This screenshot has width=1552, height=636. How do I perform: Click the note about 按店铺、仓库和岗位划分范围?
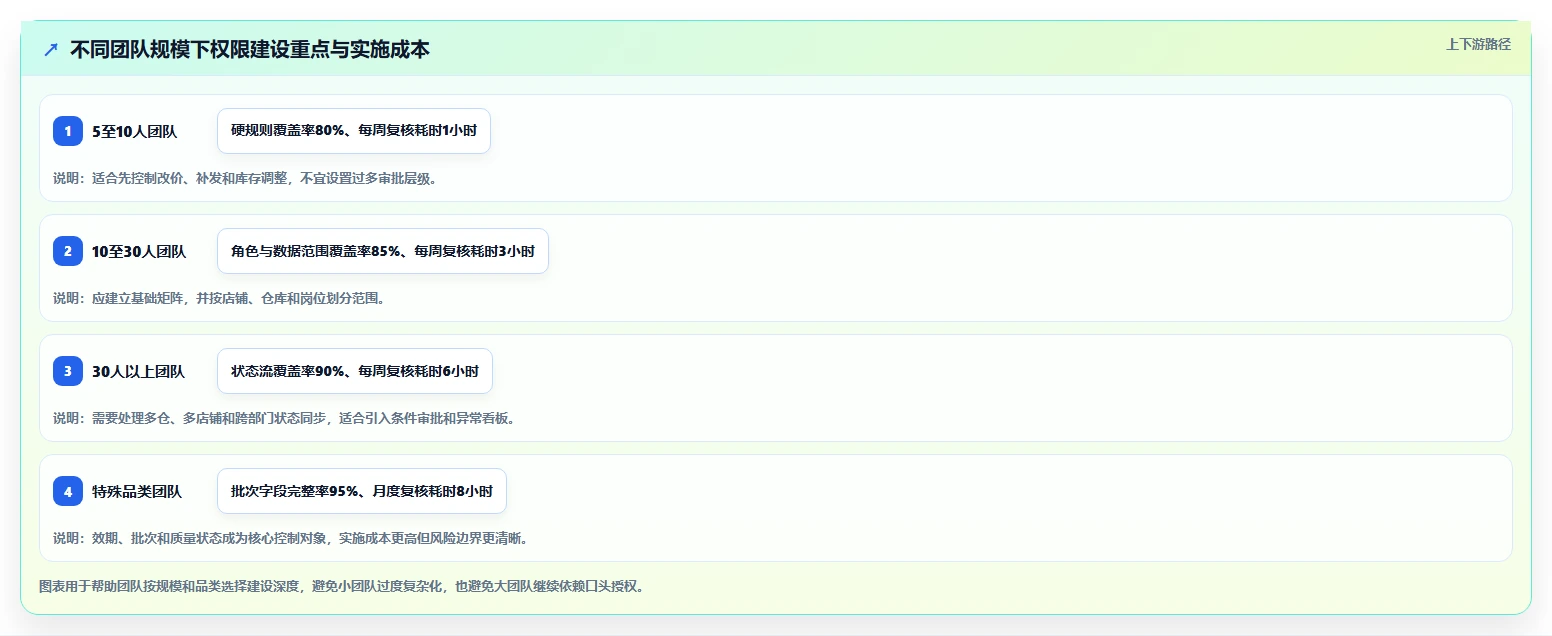click(219, 298)
